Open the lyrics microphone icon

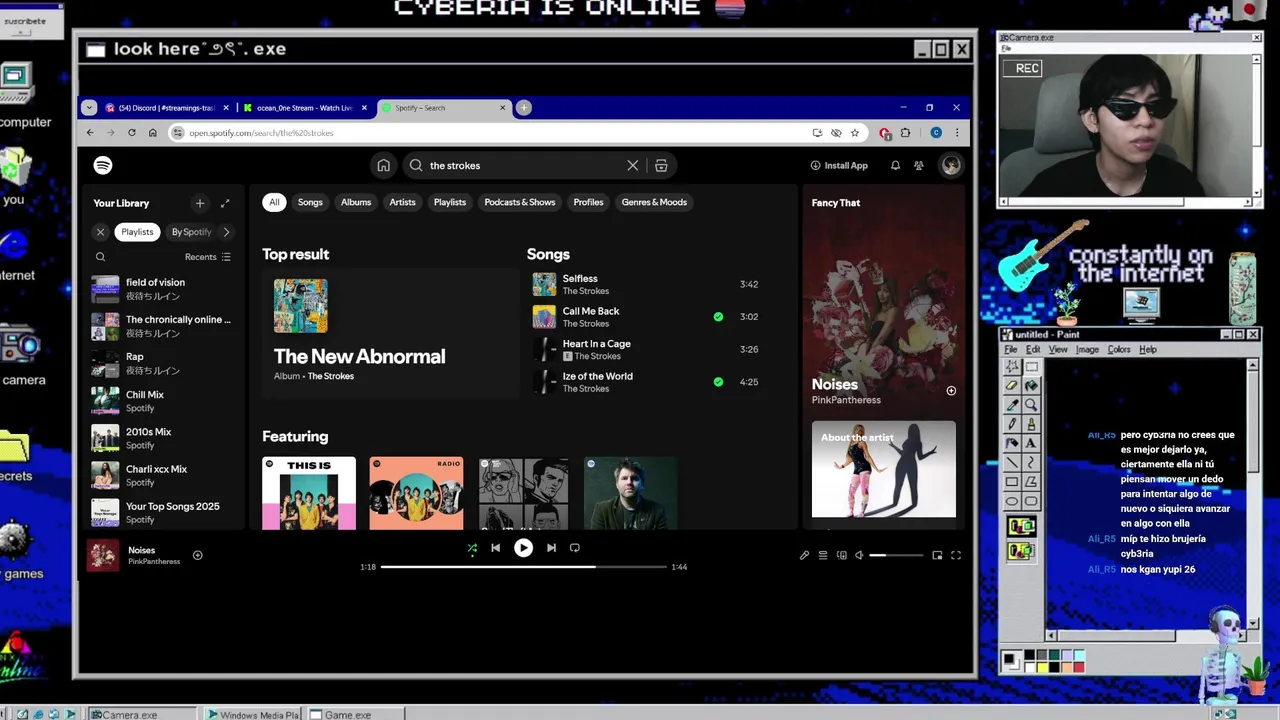(x=804, y=555)
